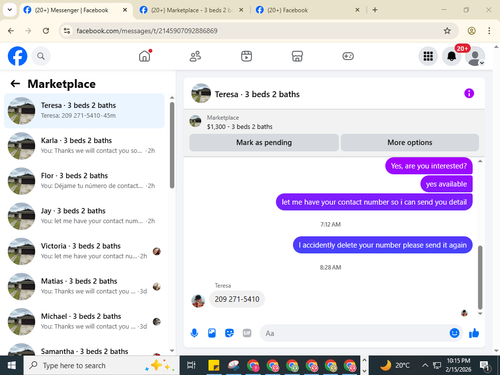Attach a photo using the image icon
Image resolution: width=500 pixels, height=375 pixels.
click(212, 333)
